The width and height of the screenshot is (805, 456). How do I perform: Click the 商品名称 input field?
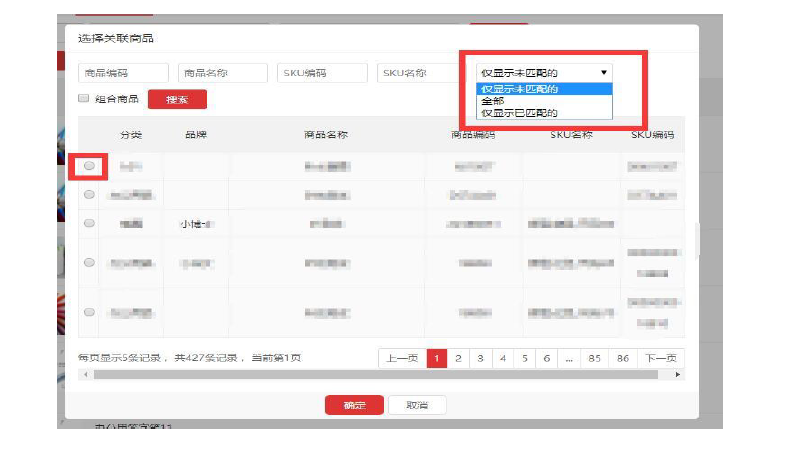point(223,73)
